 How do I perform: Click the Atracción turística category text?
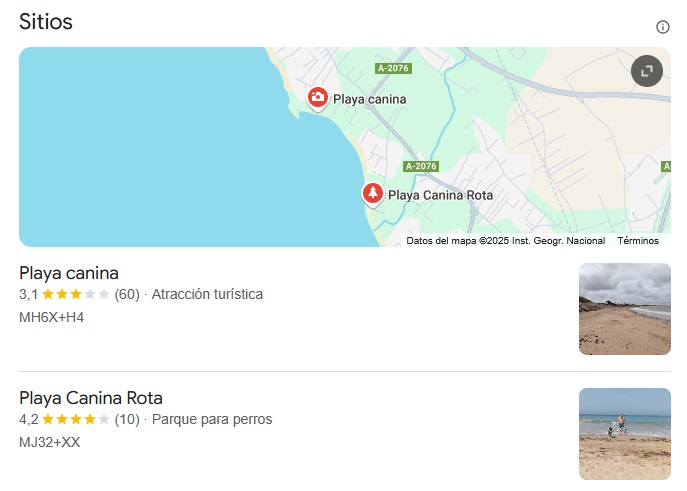pyautogui.click(x=207, y=295)
